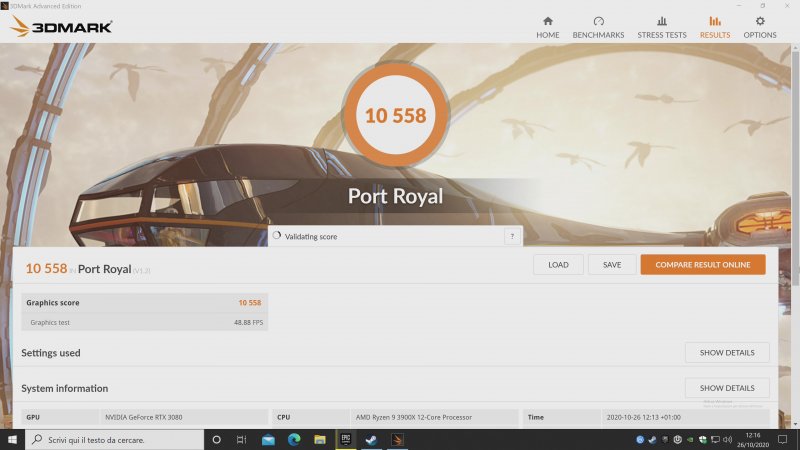The image size is (800, 450).
Task: Close the 3DMark window
Action: (787, 6)
